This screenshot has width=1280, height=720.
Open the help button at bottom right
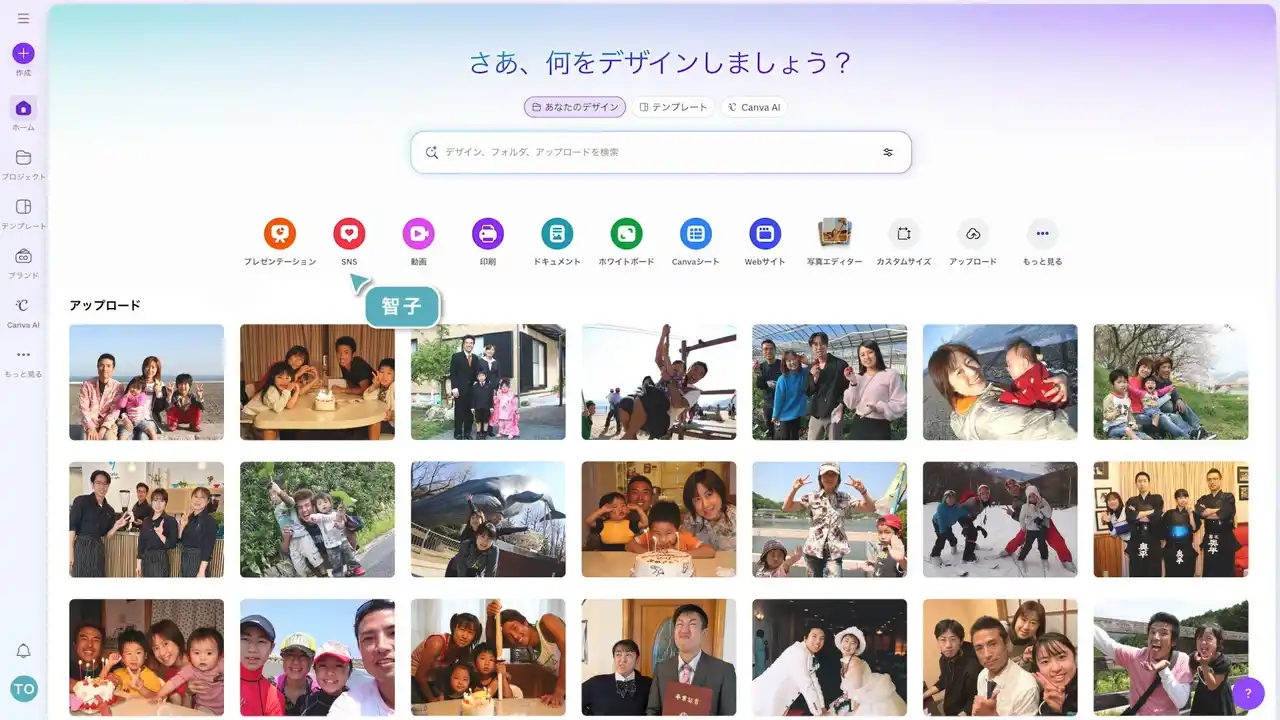point(1247,692)
